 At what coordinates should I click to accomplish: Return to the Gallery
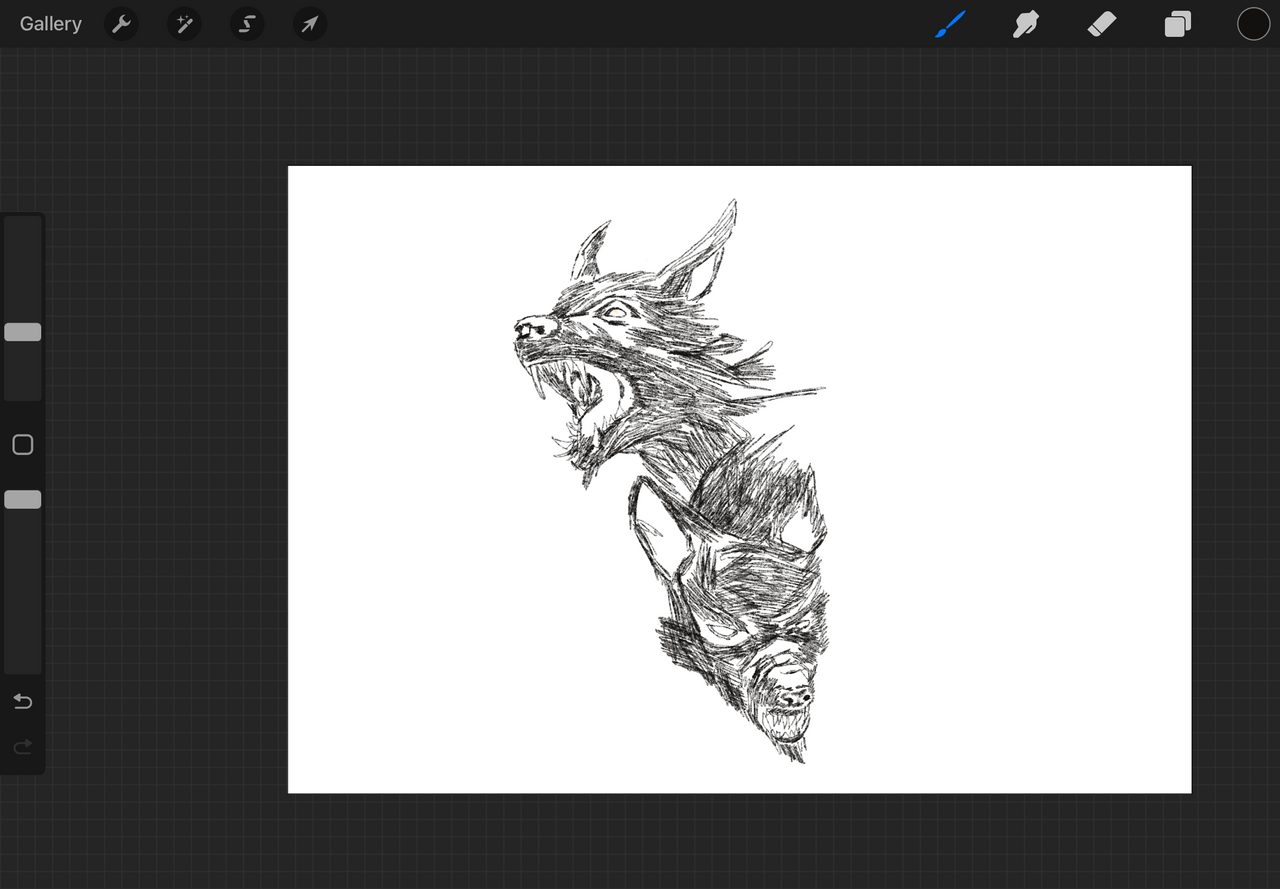click(x=51, y=24)
